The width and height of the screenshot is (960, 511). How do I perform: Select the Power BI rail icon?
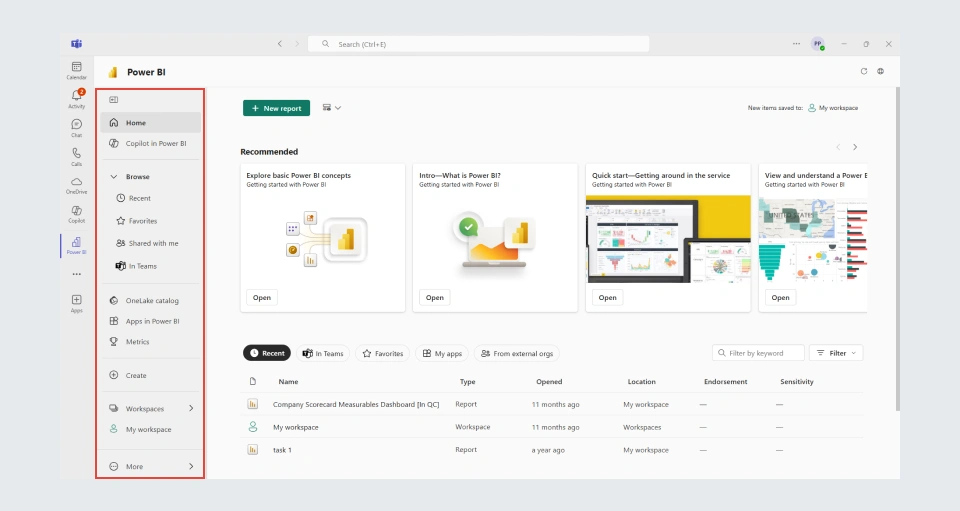pos(77,245)
